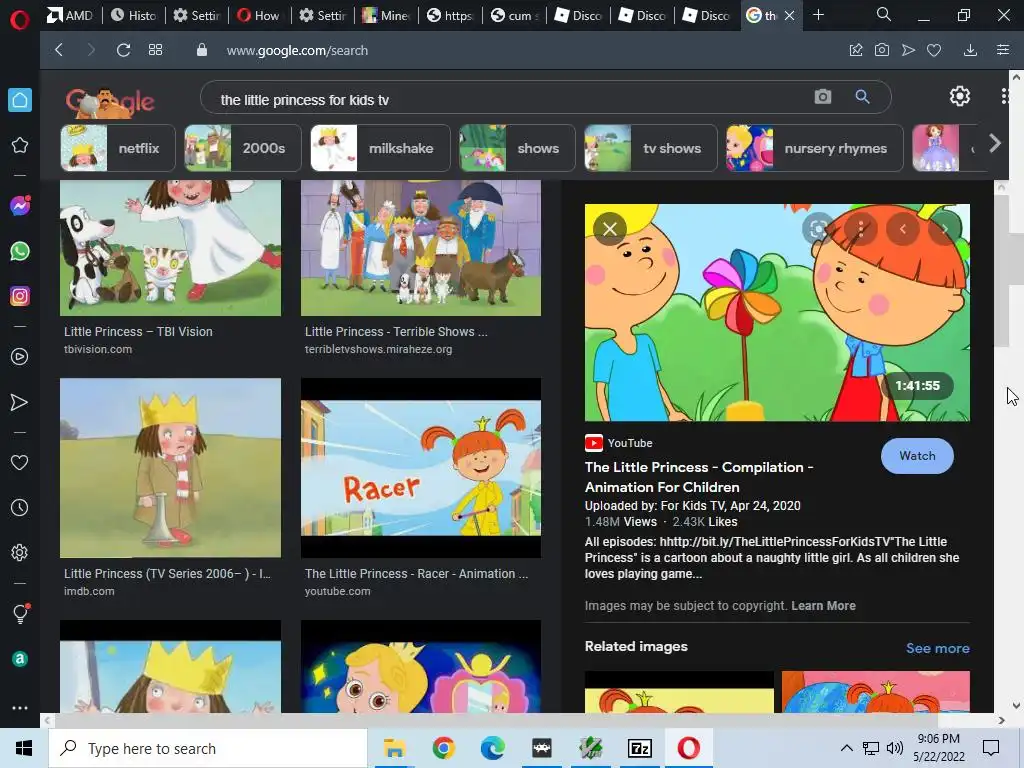Show the previous image in the preview
Viewport: 1024px width, 768px height.
(x=903, y=229)
